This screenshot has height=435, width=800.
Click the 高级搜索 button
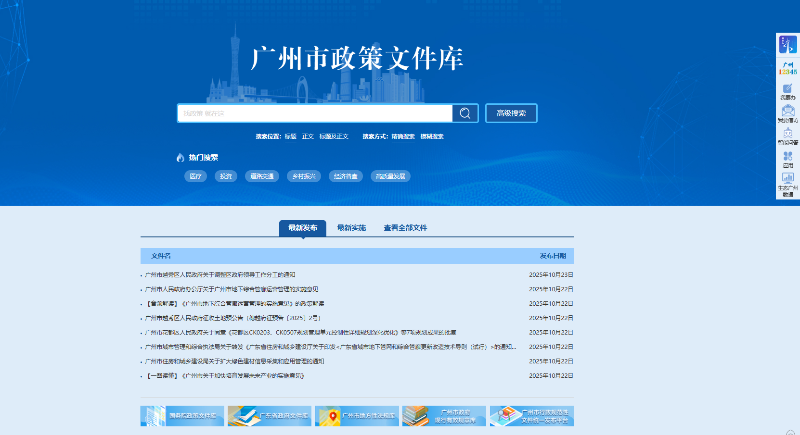(x=511, y=113)
